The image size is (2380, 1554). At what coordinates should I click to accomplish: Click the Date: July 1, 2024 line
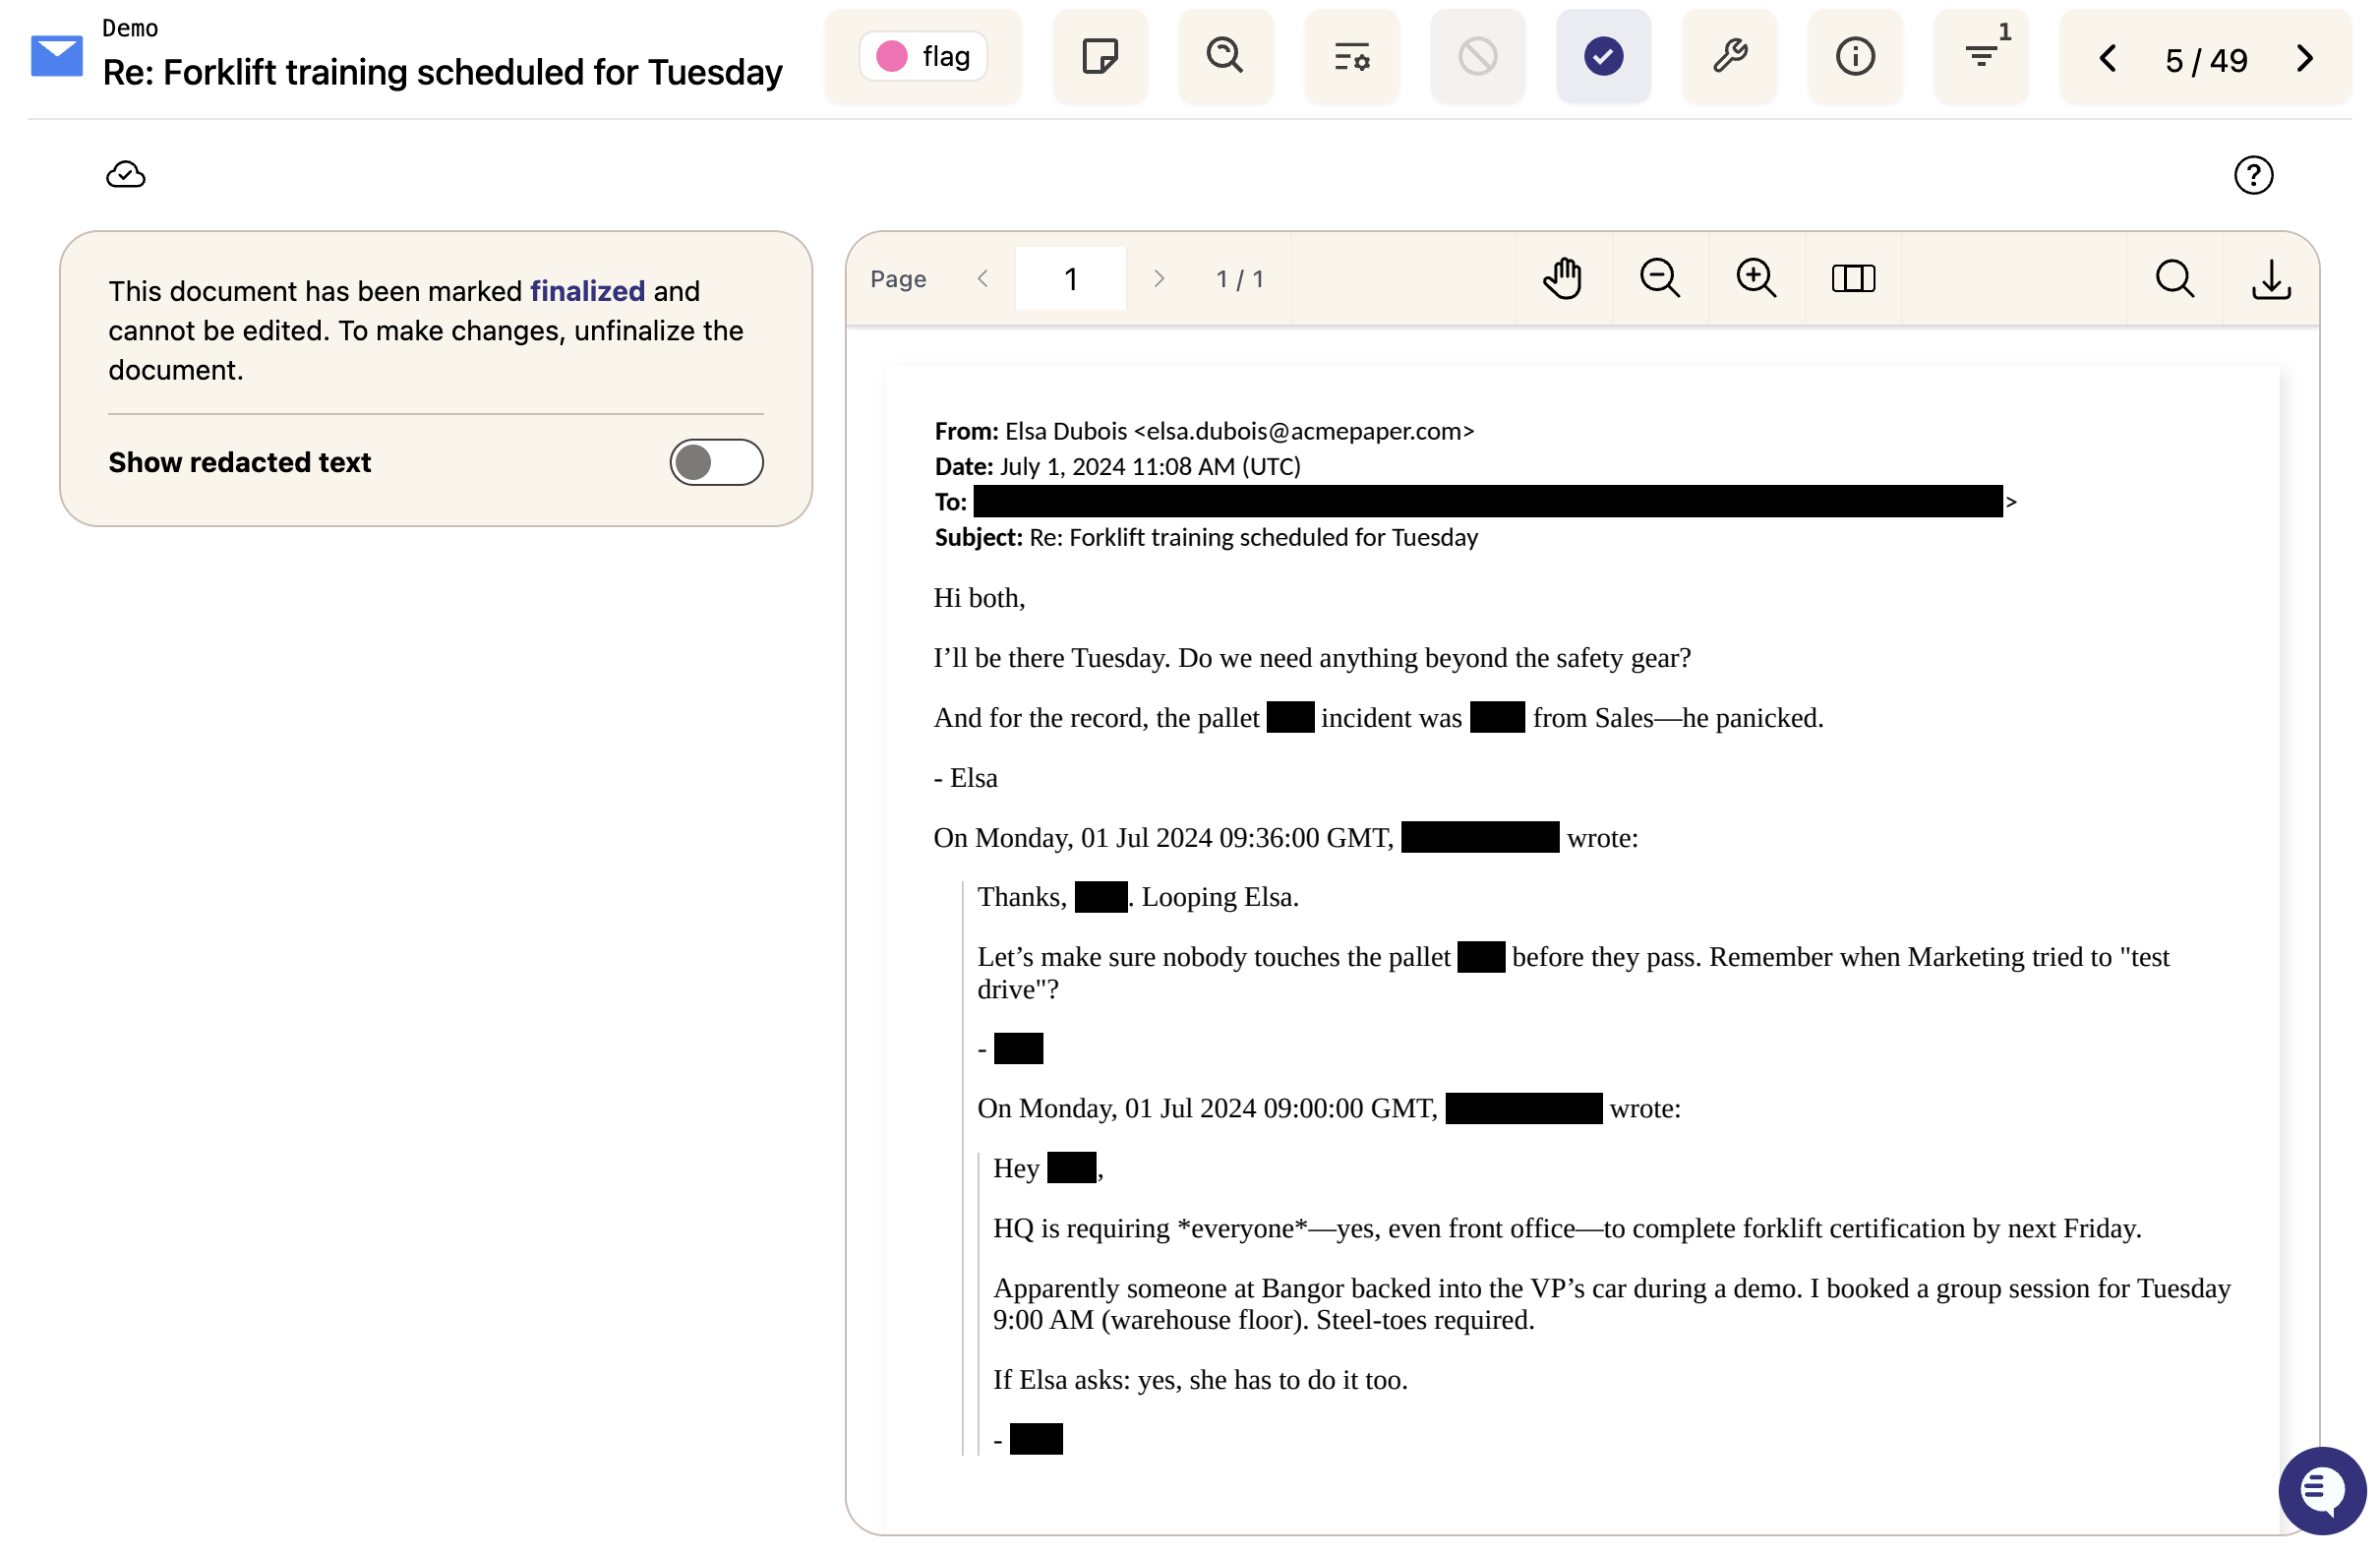pyautogui.click(x=1117, y=466)
